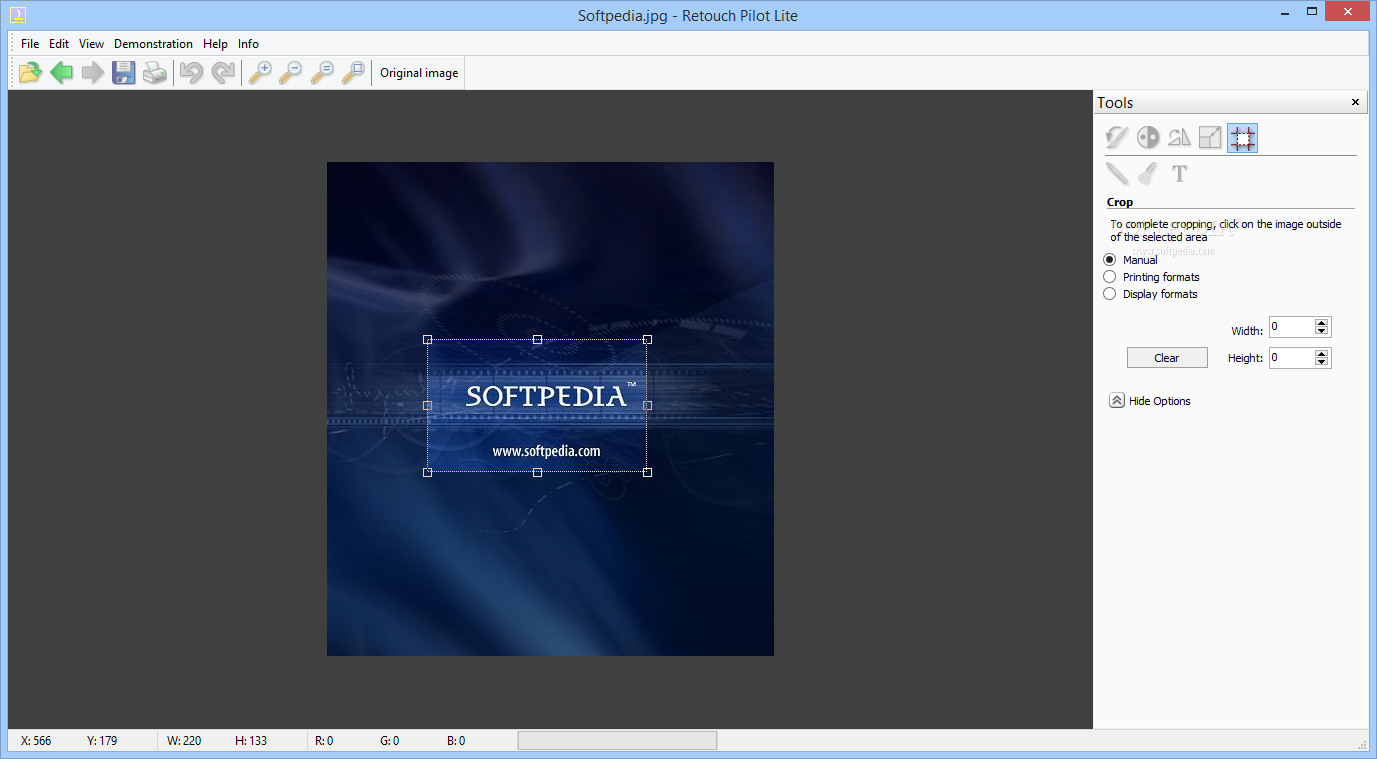Close the Tools panel
Screen dimensions: 1377x759
pos(1356,102)
